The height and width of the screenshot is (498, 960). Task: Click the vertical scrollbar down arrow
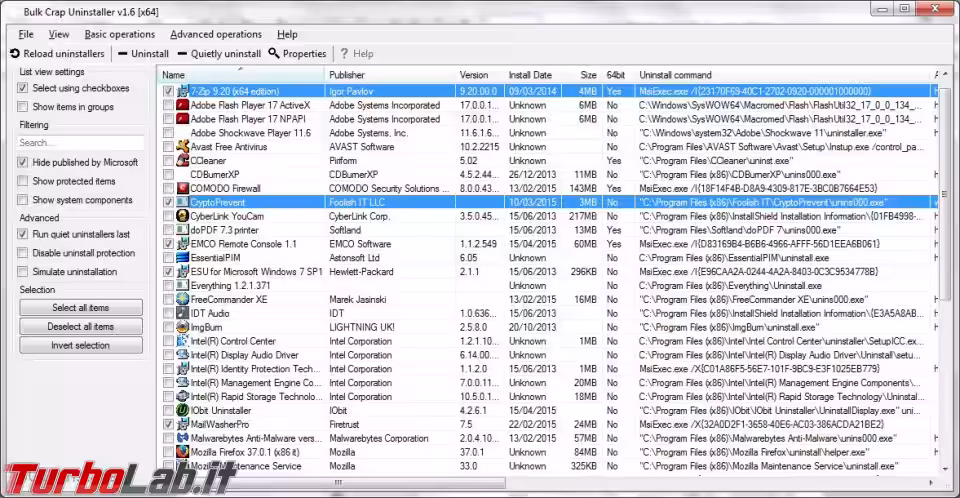[x=945, y=469]
